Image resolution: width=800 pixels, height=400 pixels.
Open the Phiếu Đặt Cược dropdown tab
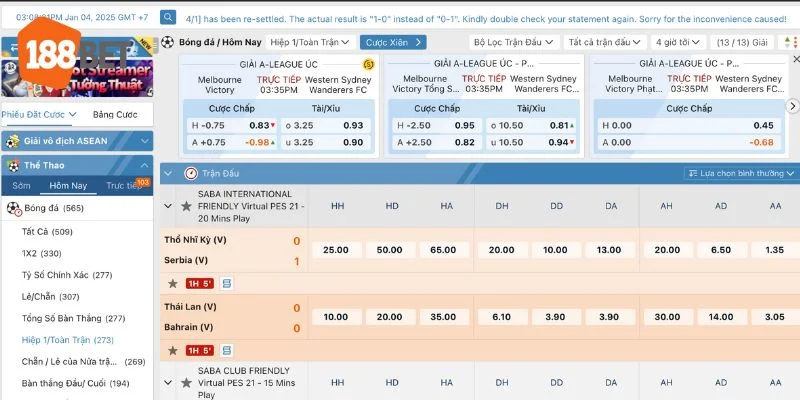click(x=39, y=115)
